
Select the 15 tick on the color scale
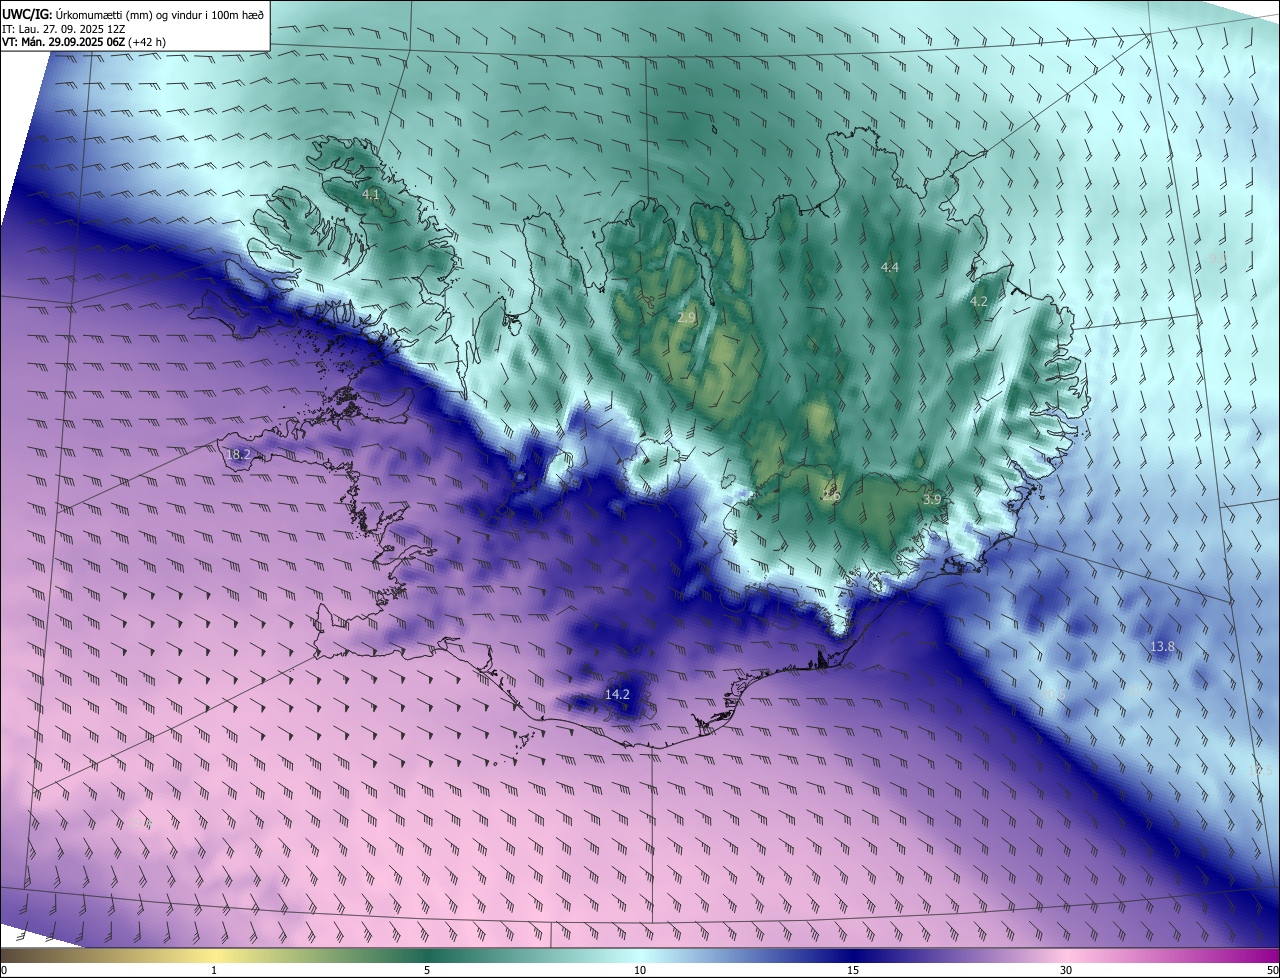[x=853, y=970]
